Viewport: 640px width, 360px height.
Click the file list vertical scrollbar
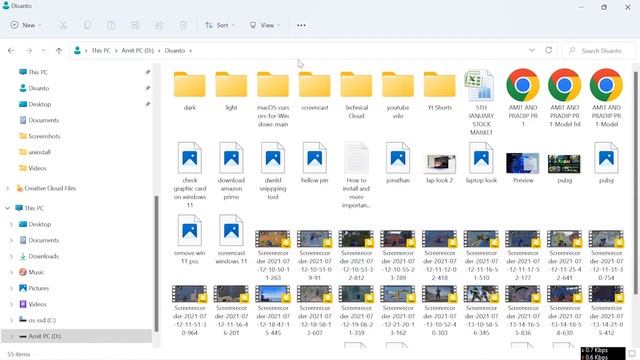(636, 182)
